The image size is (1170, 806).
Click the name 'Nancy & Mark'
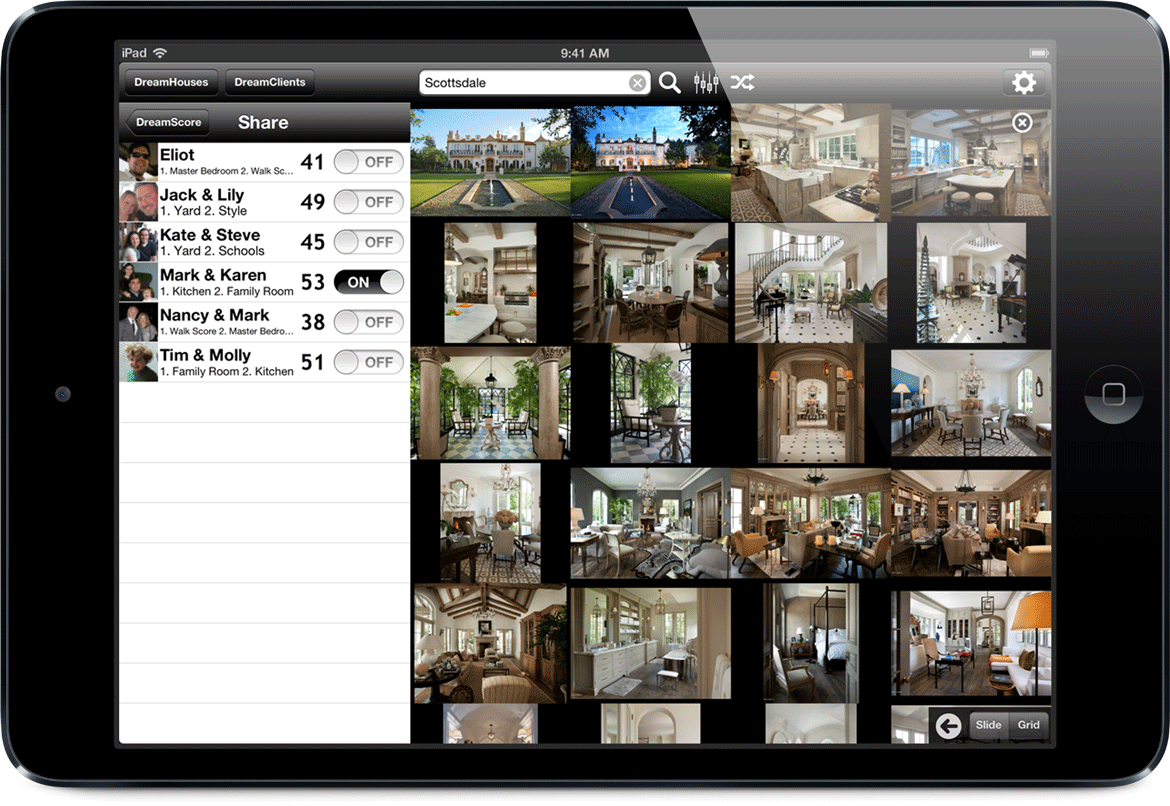(x=214, y=315)
